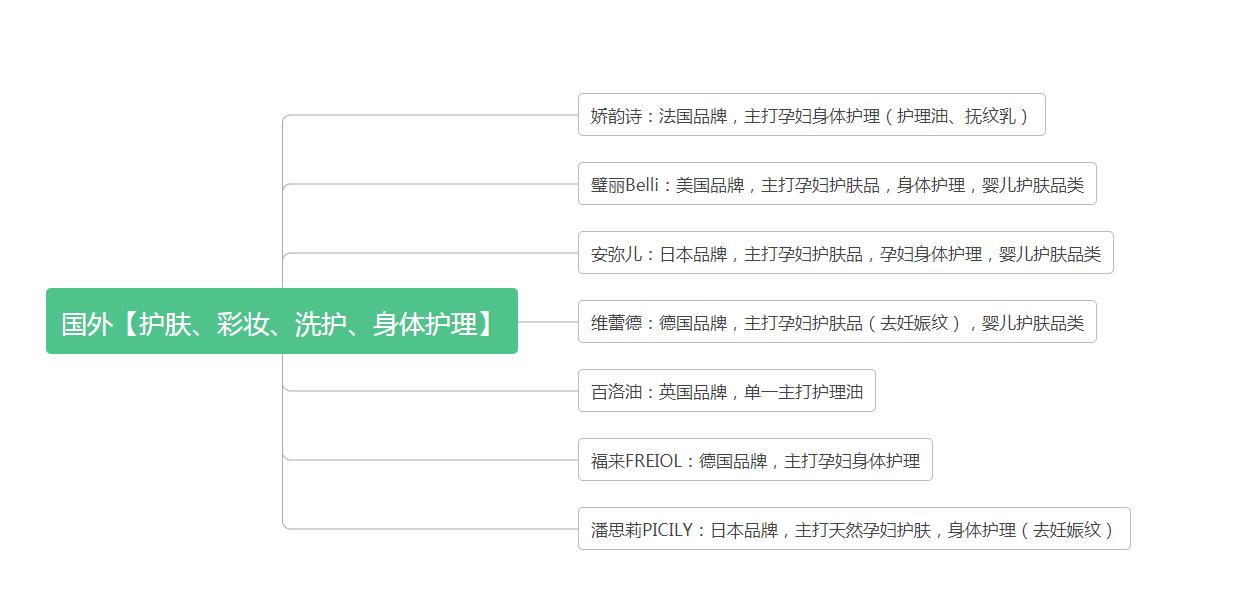Click the 百洛油 British brand node

(x=727, y=390)
